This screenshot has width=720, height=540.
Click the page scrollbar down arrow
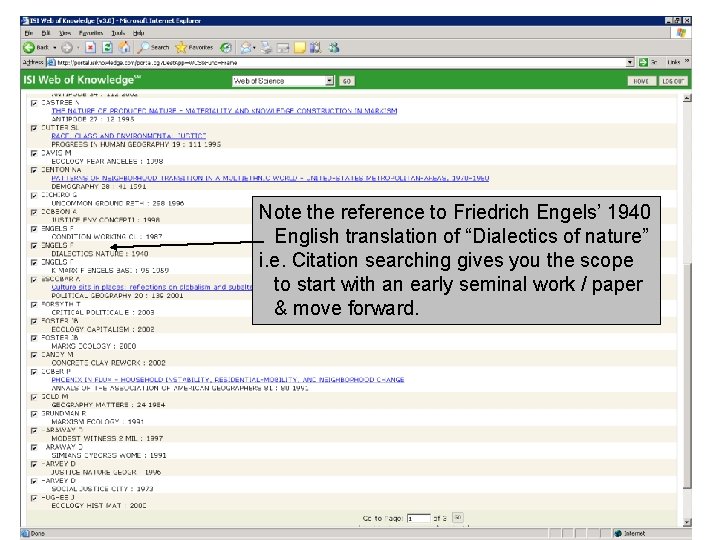(687, 523)
